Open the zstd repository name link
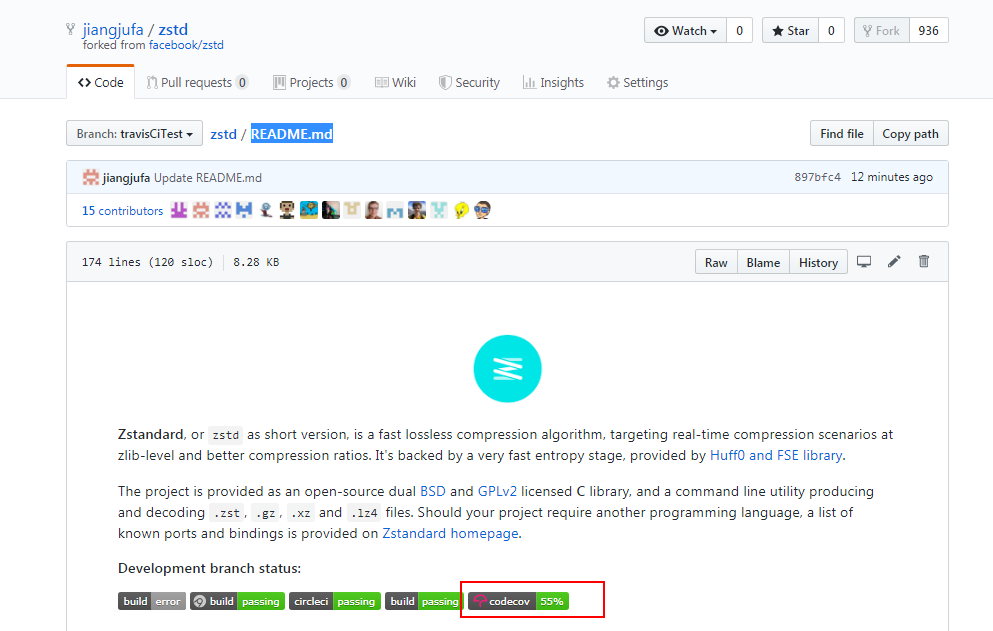The width and height of the screenshot is (993, 631). point(173,29)
